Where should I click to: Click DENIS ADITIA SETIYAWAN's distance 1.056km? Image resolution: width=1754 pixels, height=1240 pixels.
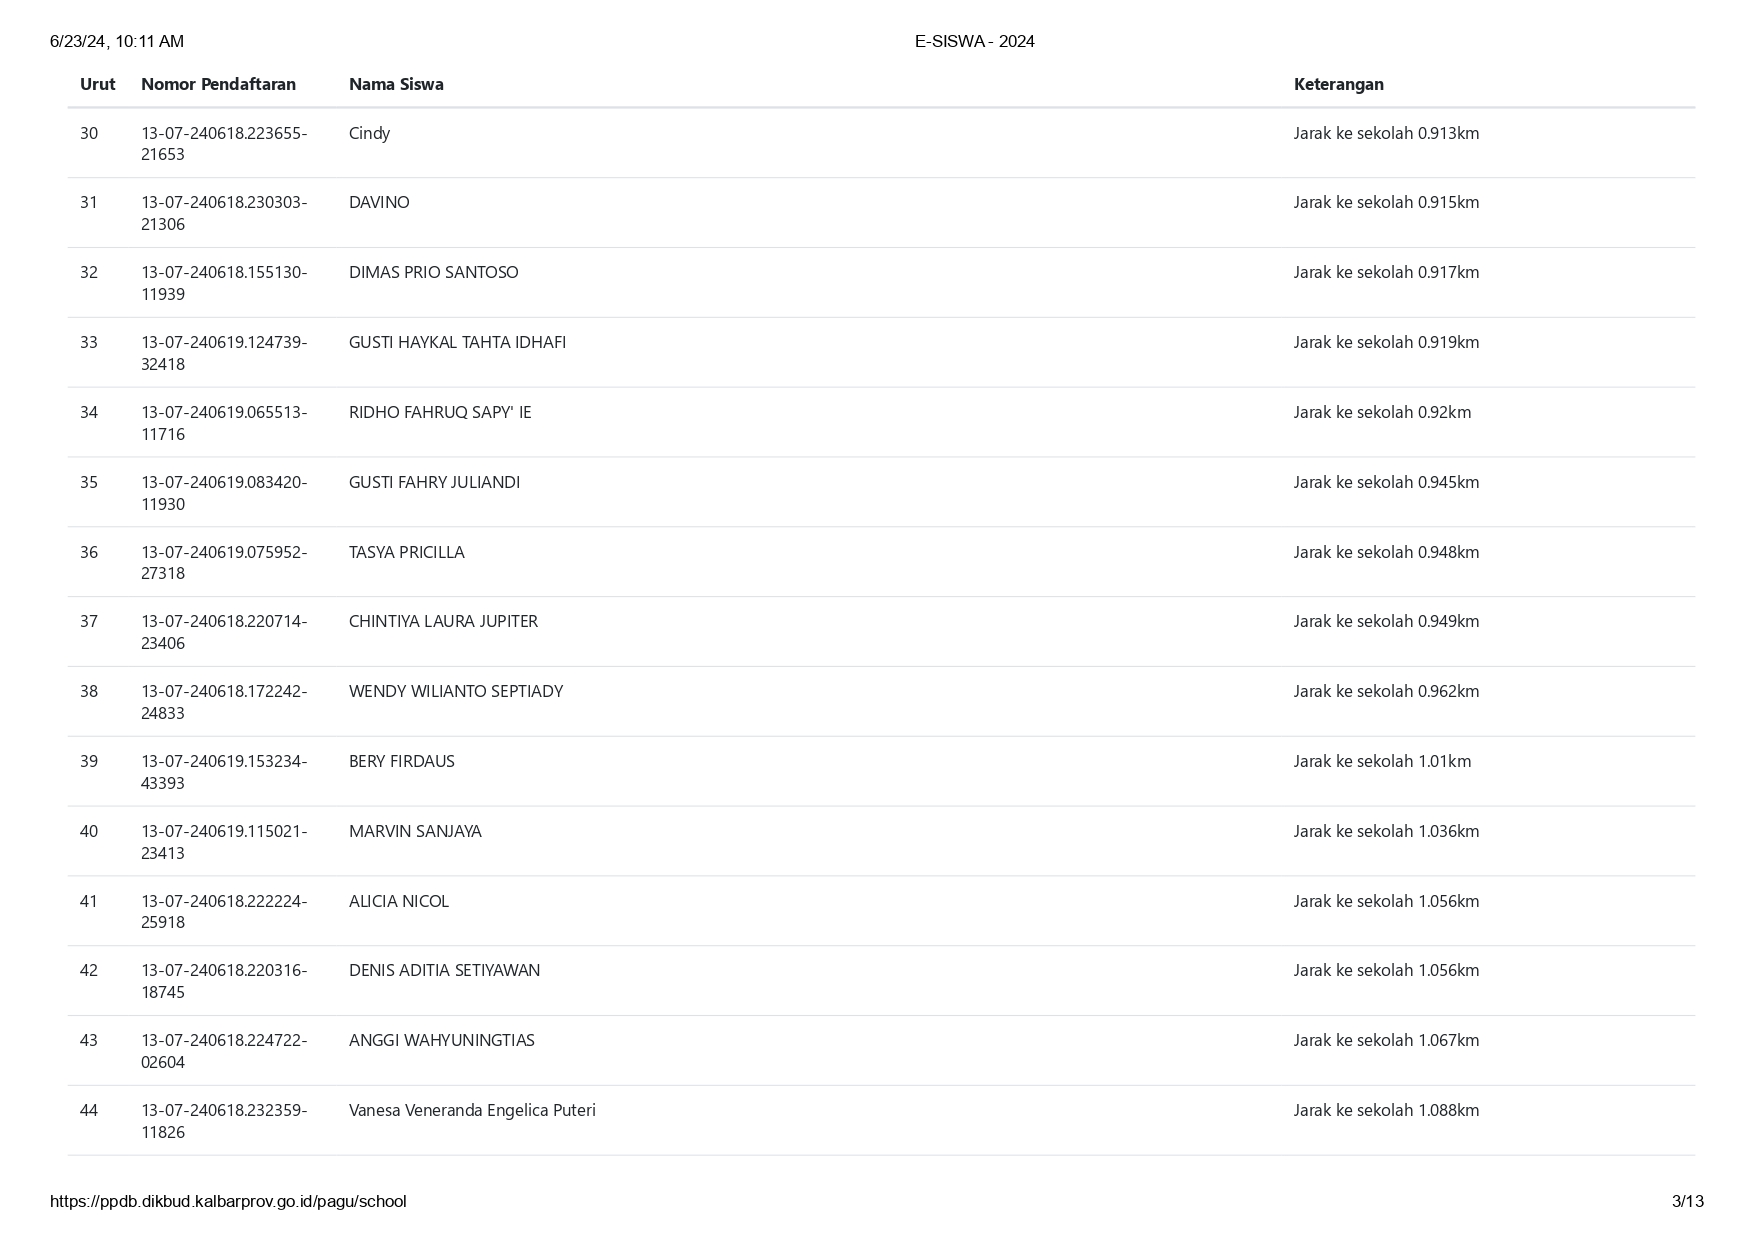[1386, 970]
